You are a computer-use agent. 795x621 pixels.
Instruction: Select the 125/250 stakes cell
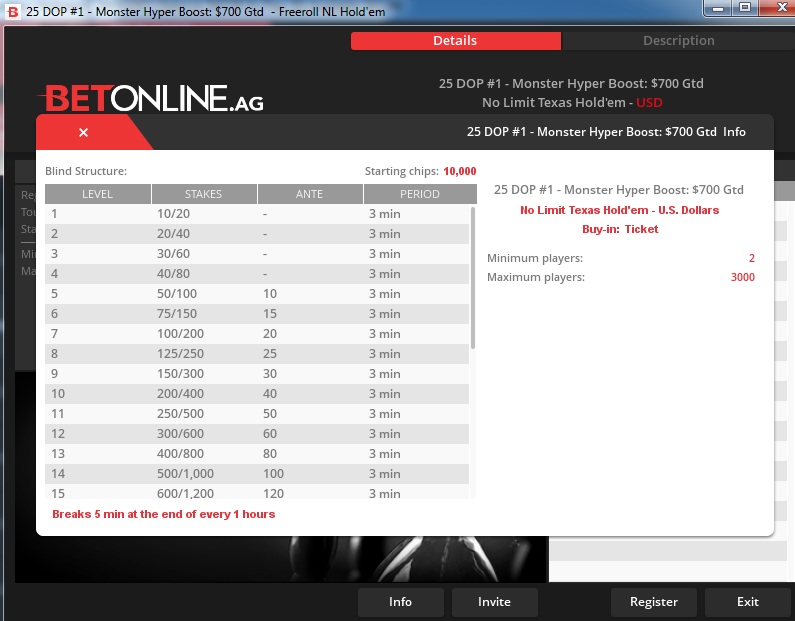(180, 354)
